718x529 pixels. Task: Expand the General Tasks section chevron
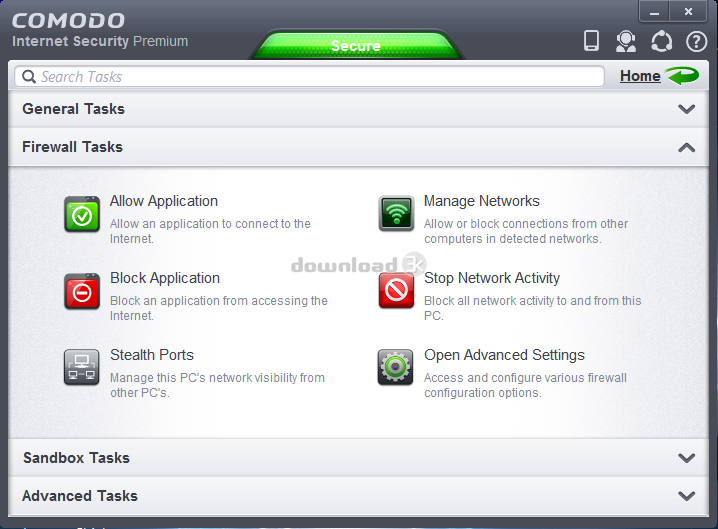tap(686, 109)
